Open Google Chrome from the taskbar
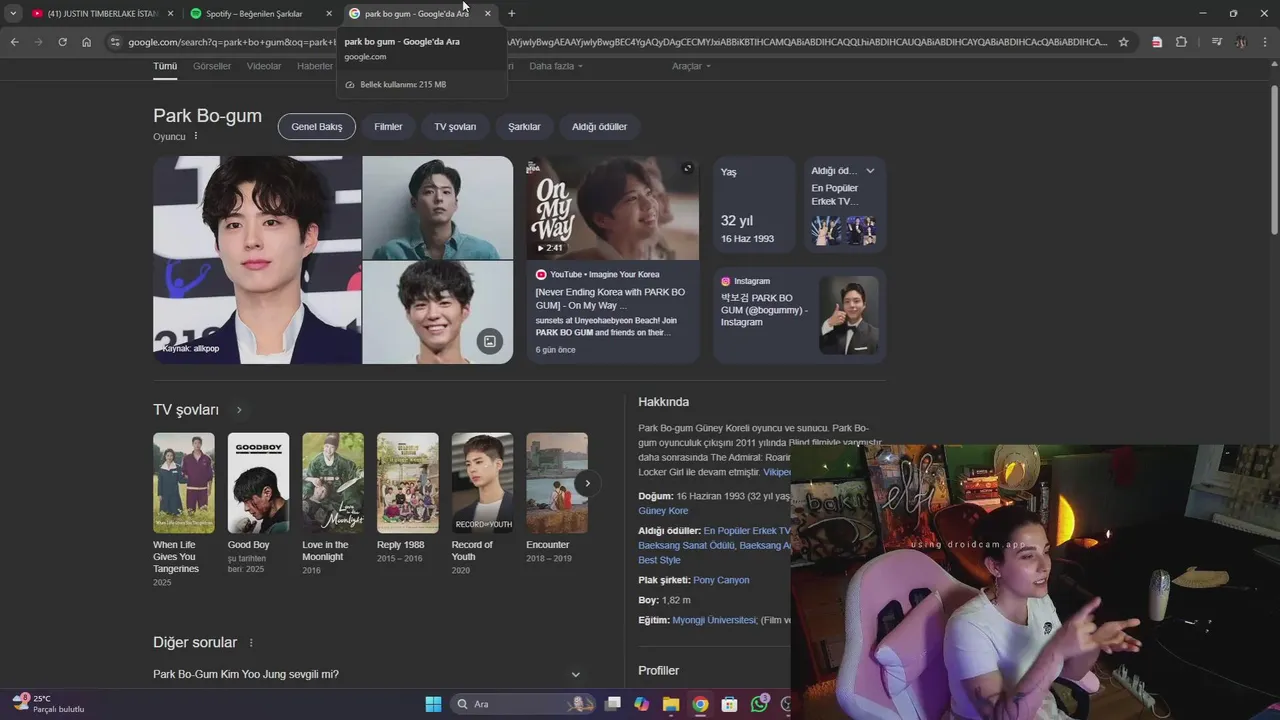 [x=700, y=704]
